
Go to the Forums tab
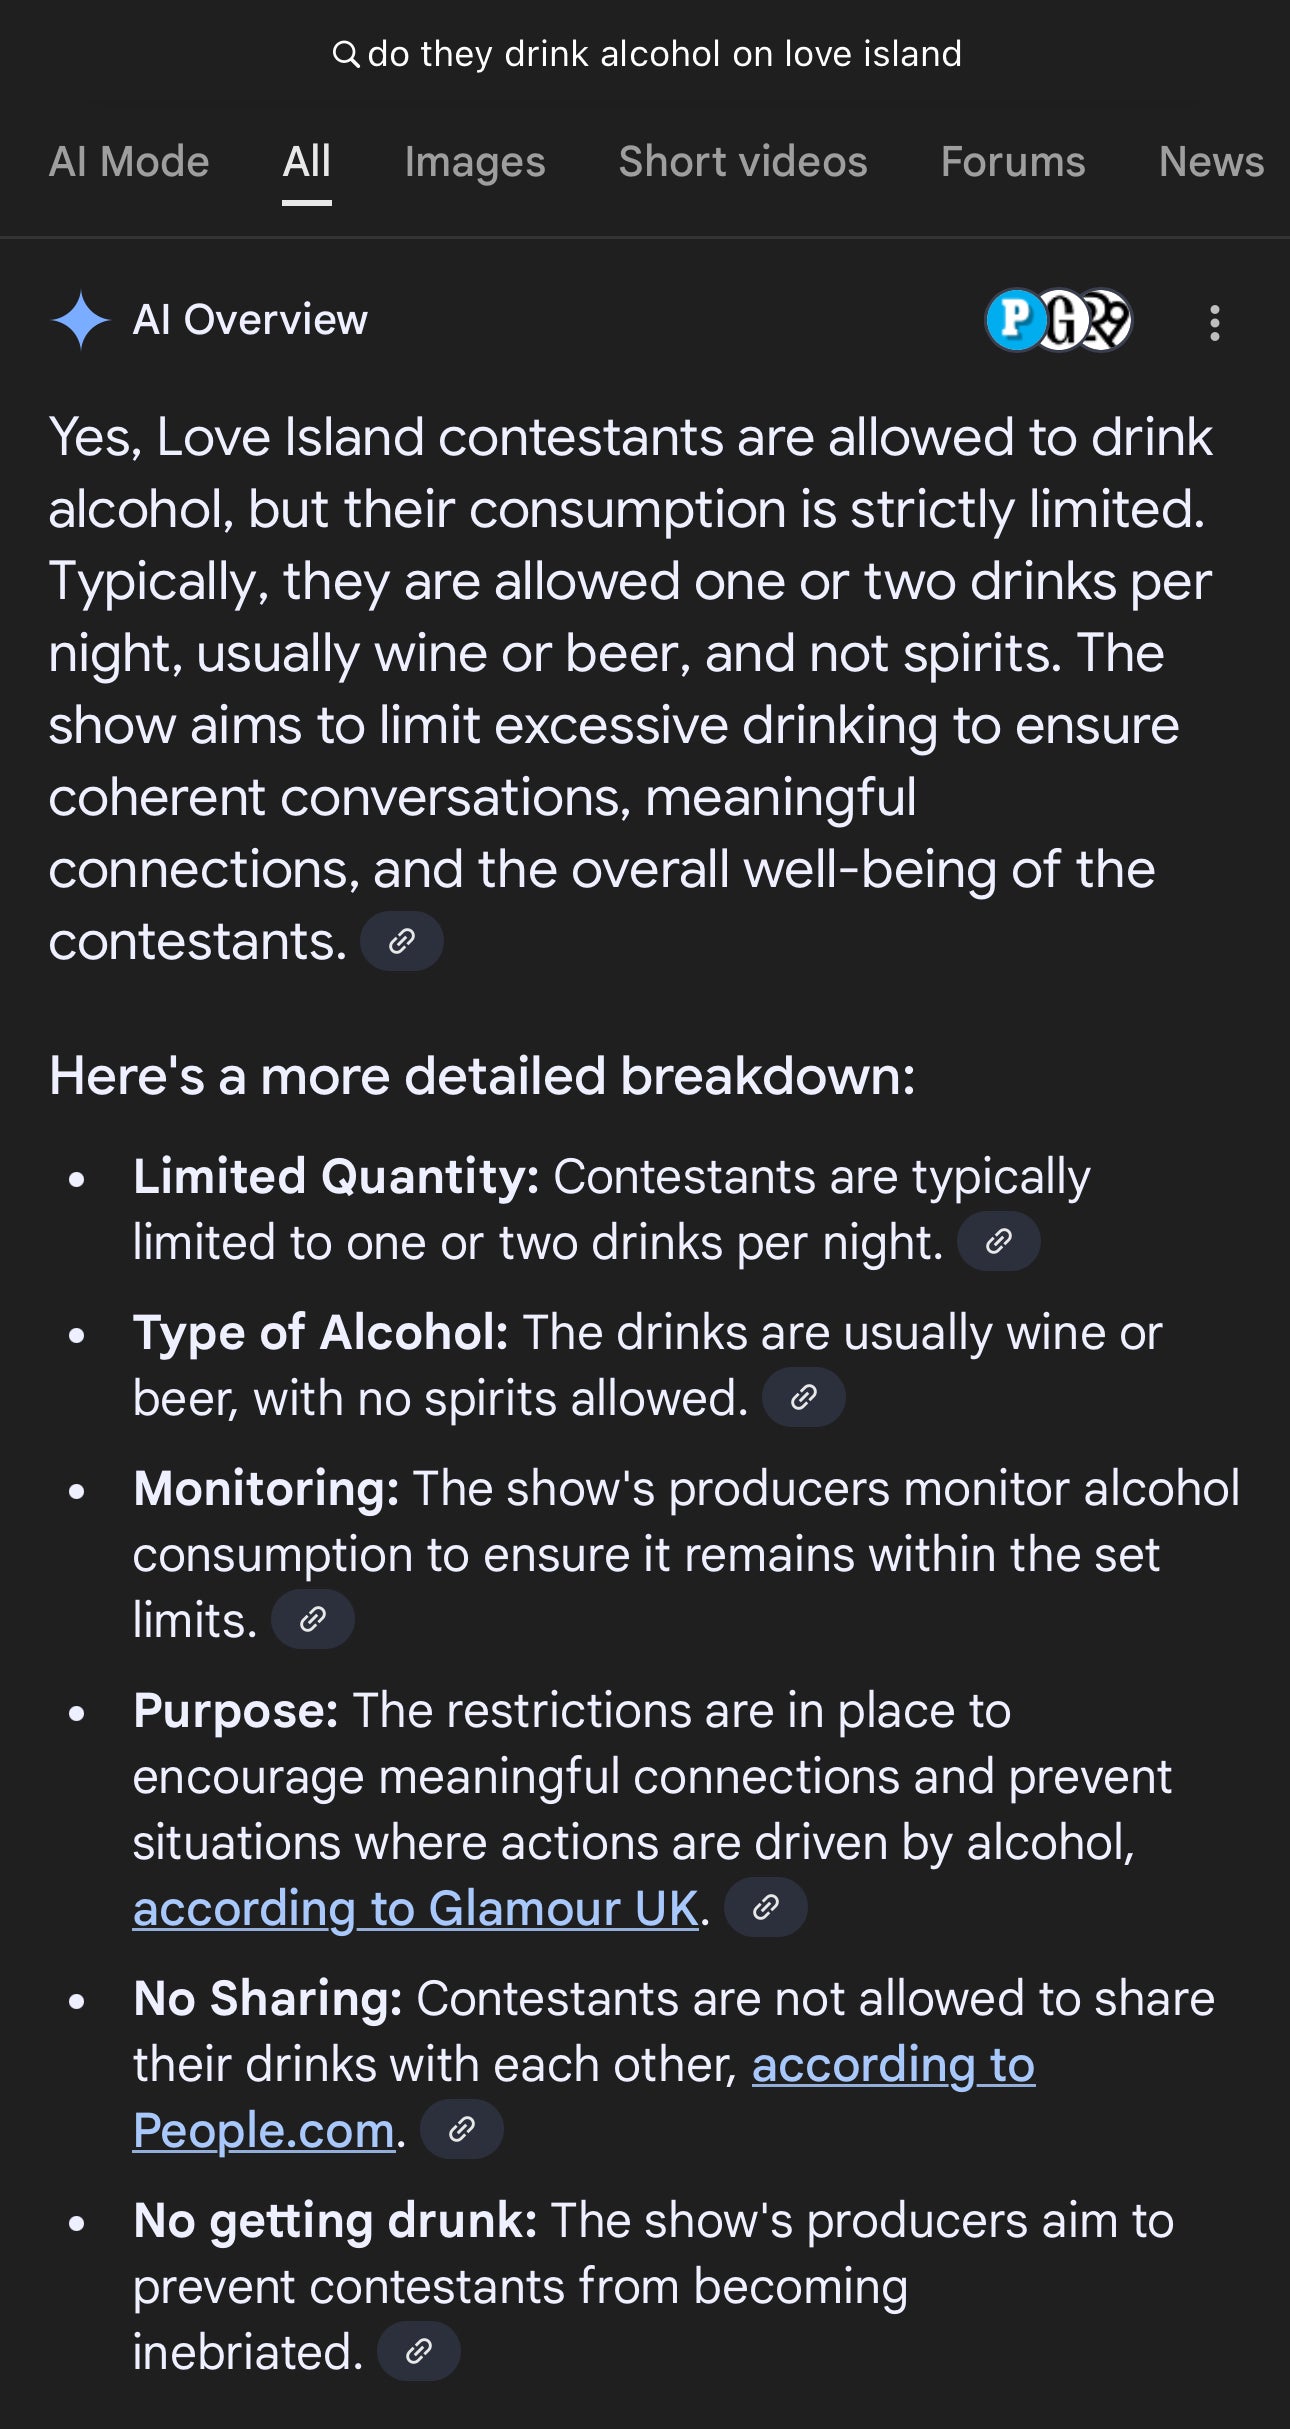[1013, 162]
